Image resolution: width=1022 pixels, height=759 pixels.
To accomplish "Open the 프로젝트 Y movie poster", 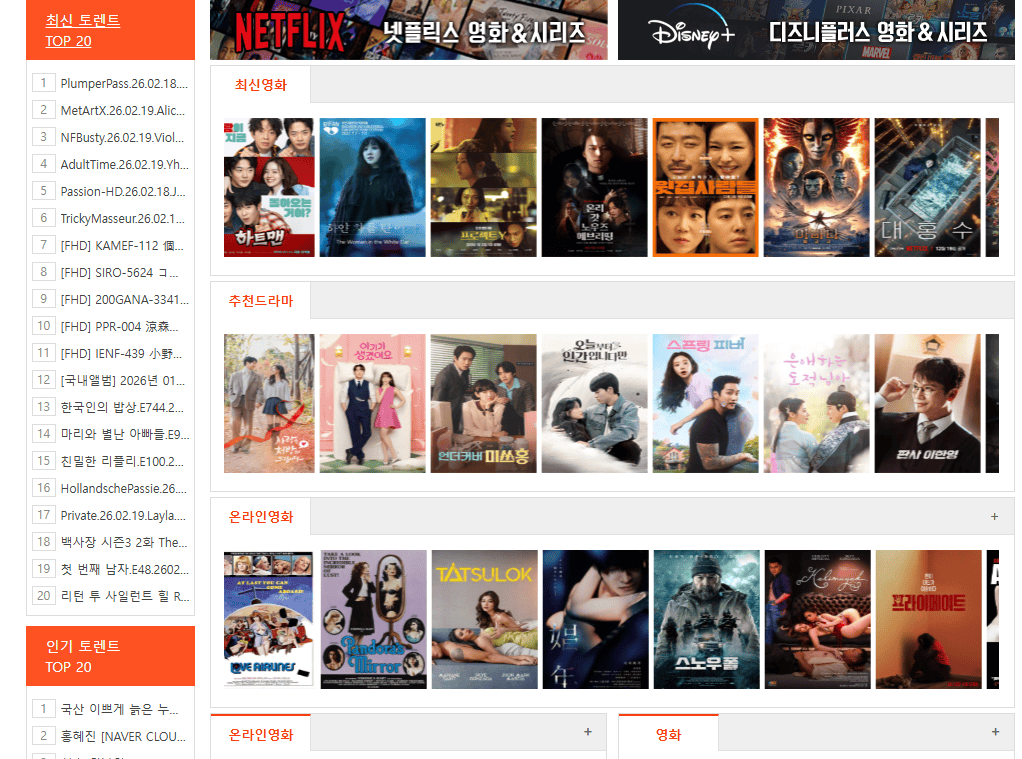I will pos(484,187).
